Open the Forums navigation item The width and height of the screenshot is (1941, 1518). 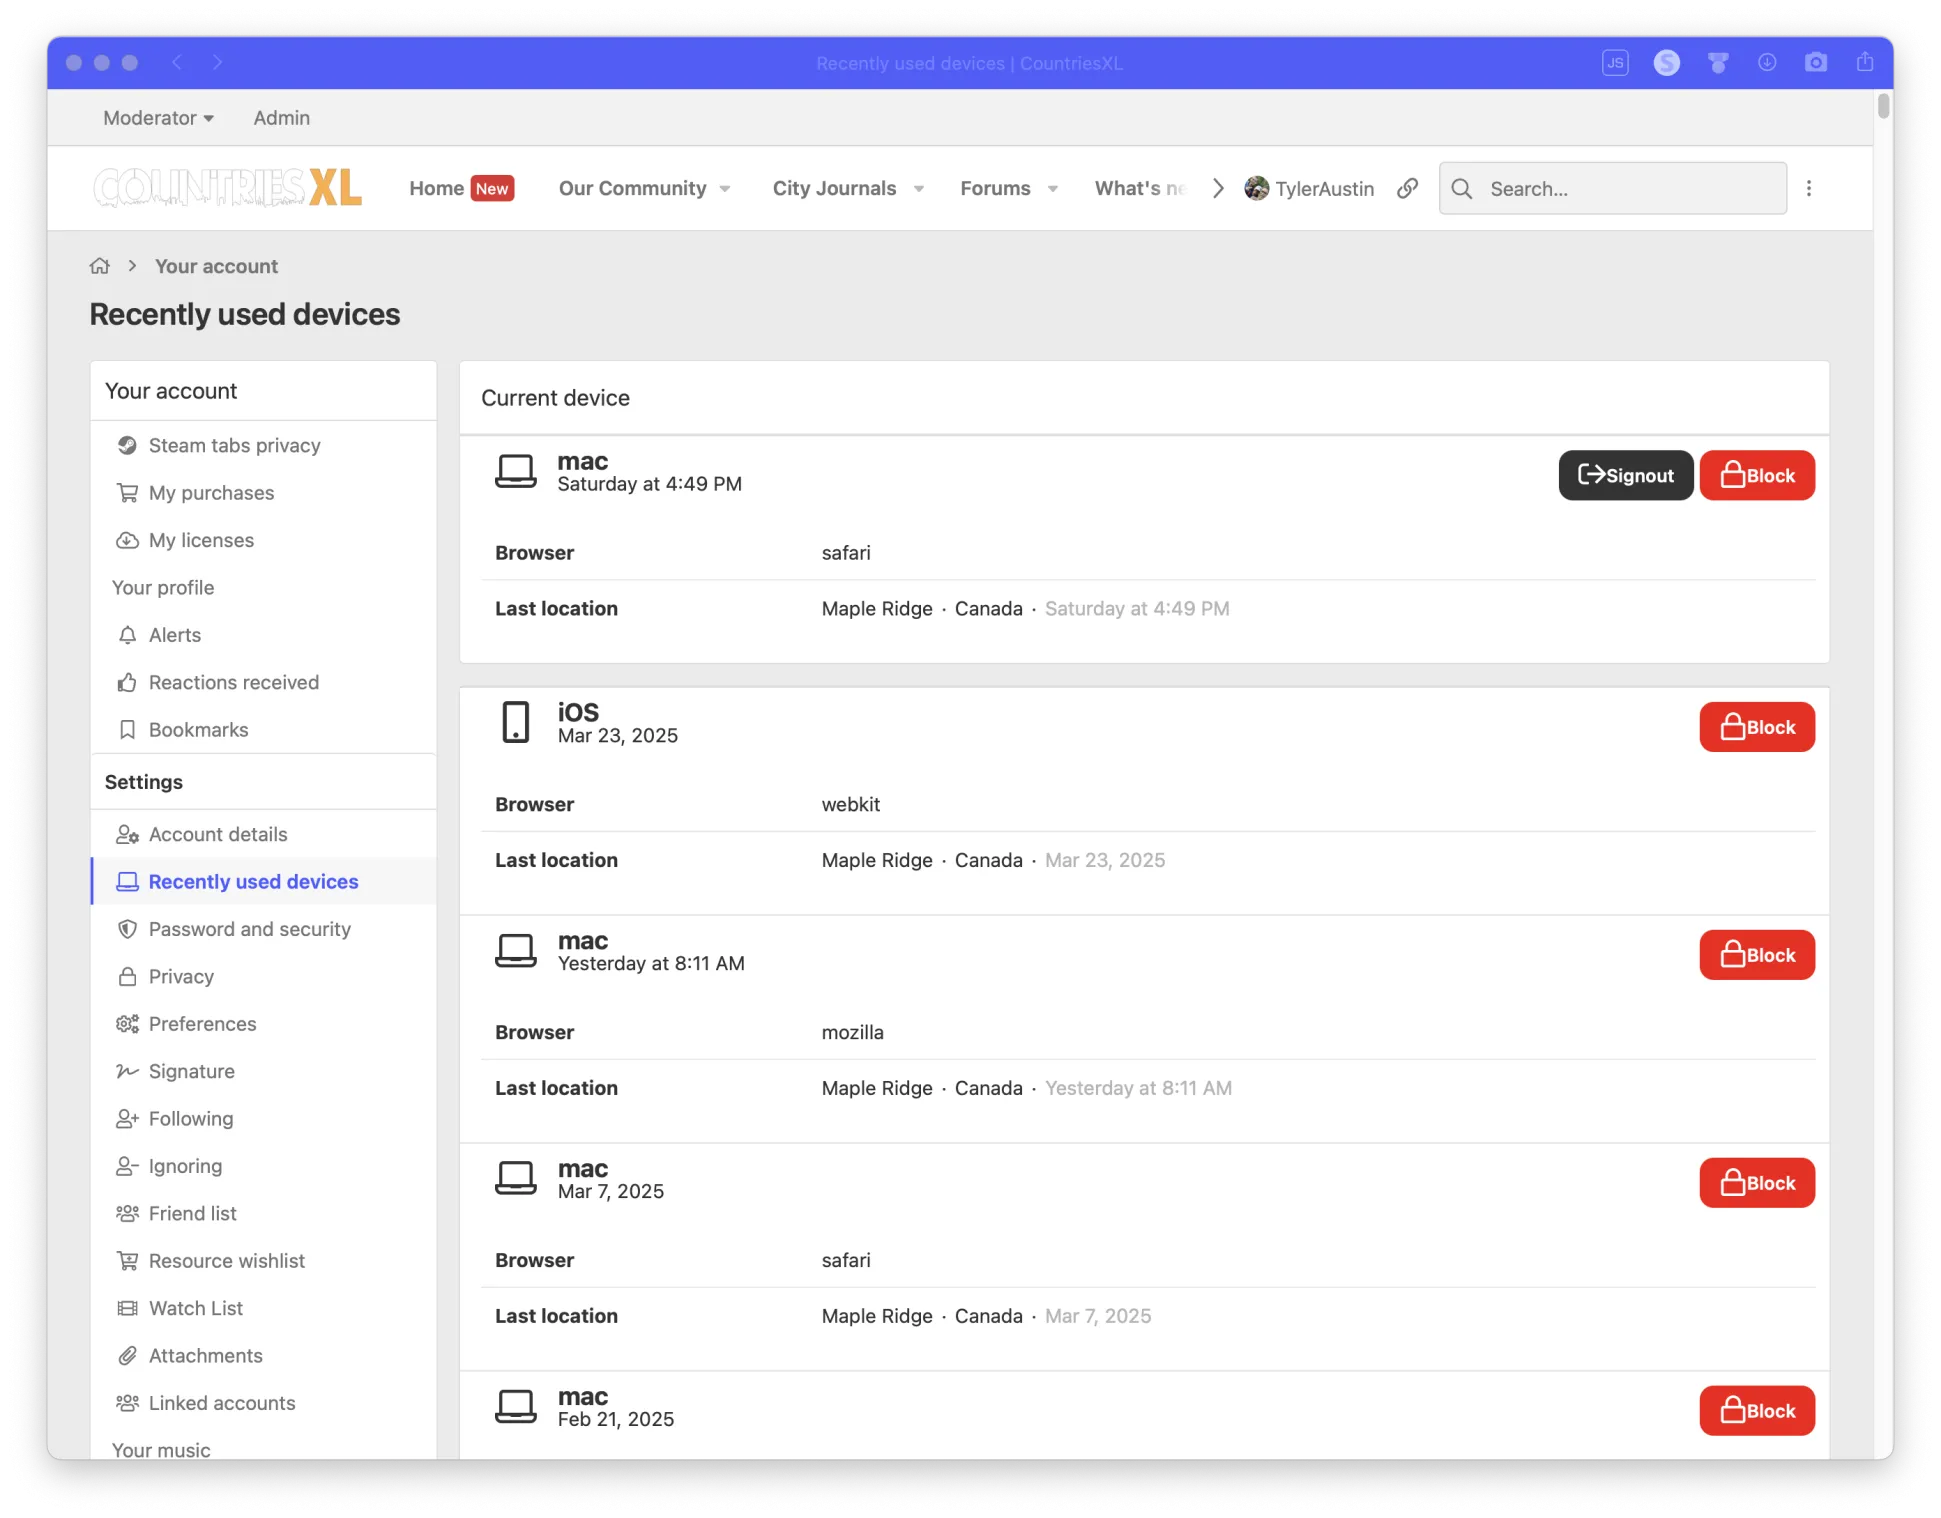click(x=995, y=188)
